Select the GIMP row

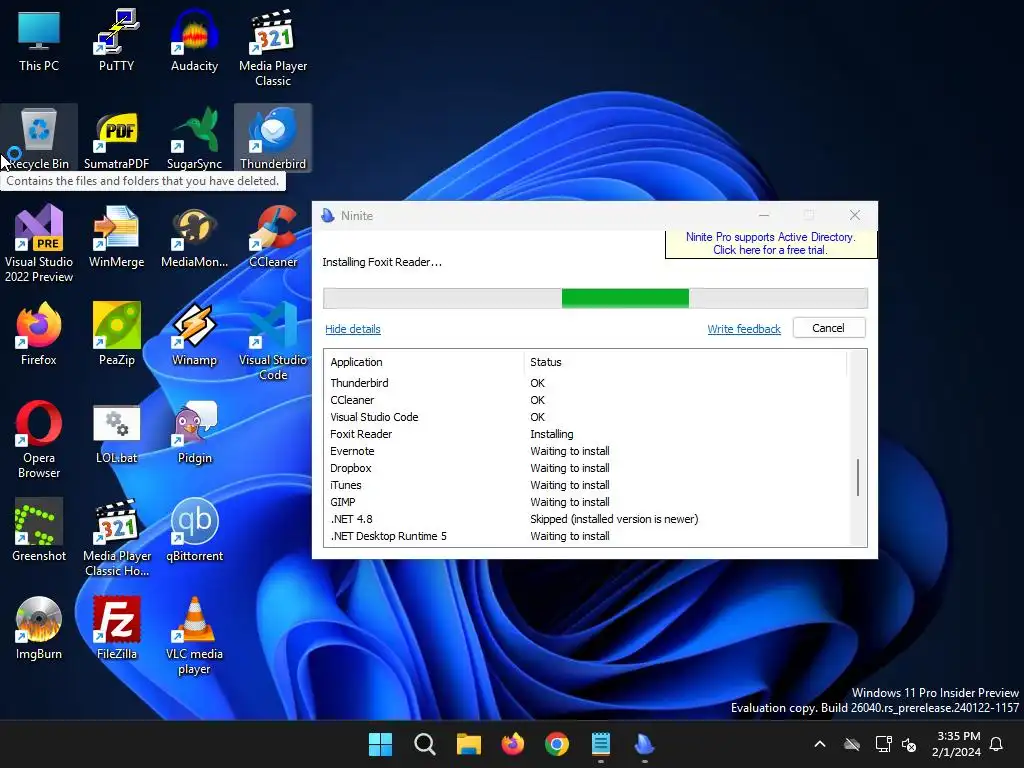pyautogui.click(x=588, y=502)
